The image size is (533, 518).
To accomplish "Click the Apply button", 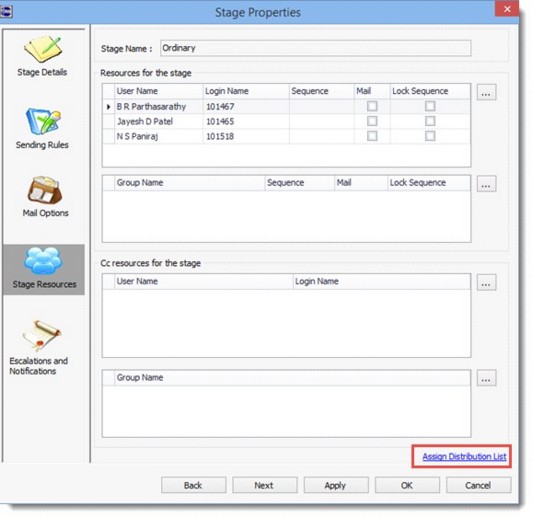I will [x=336, y=485].
